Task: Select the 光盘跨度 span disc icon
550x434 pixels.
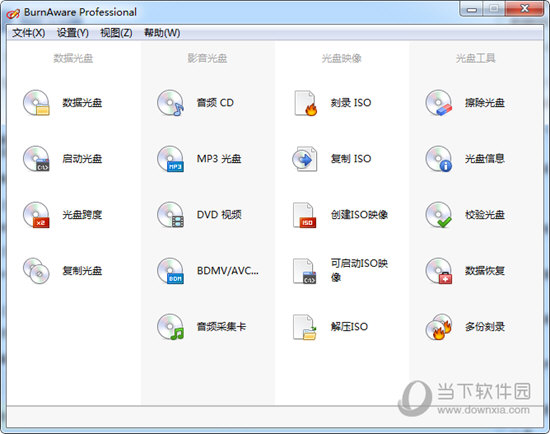Action: point(36,215)
